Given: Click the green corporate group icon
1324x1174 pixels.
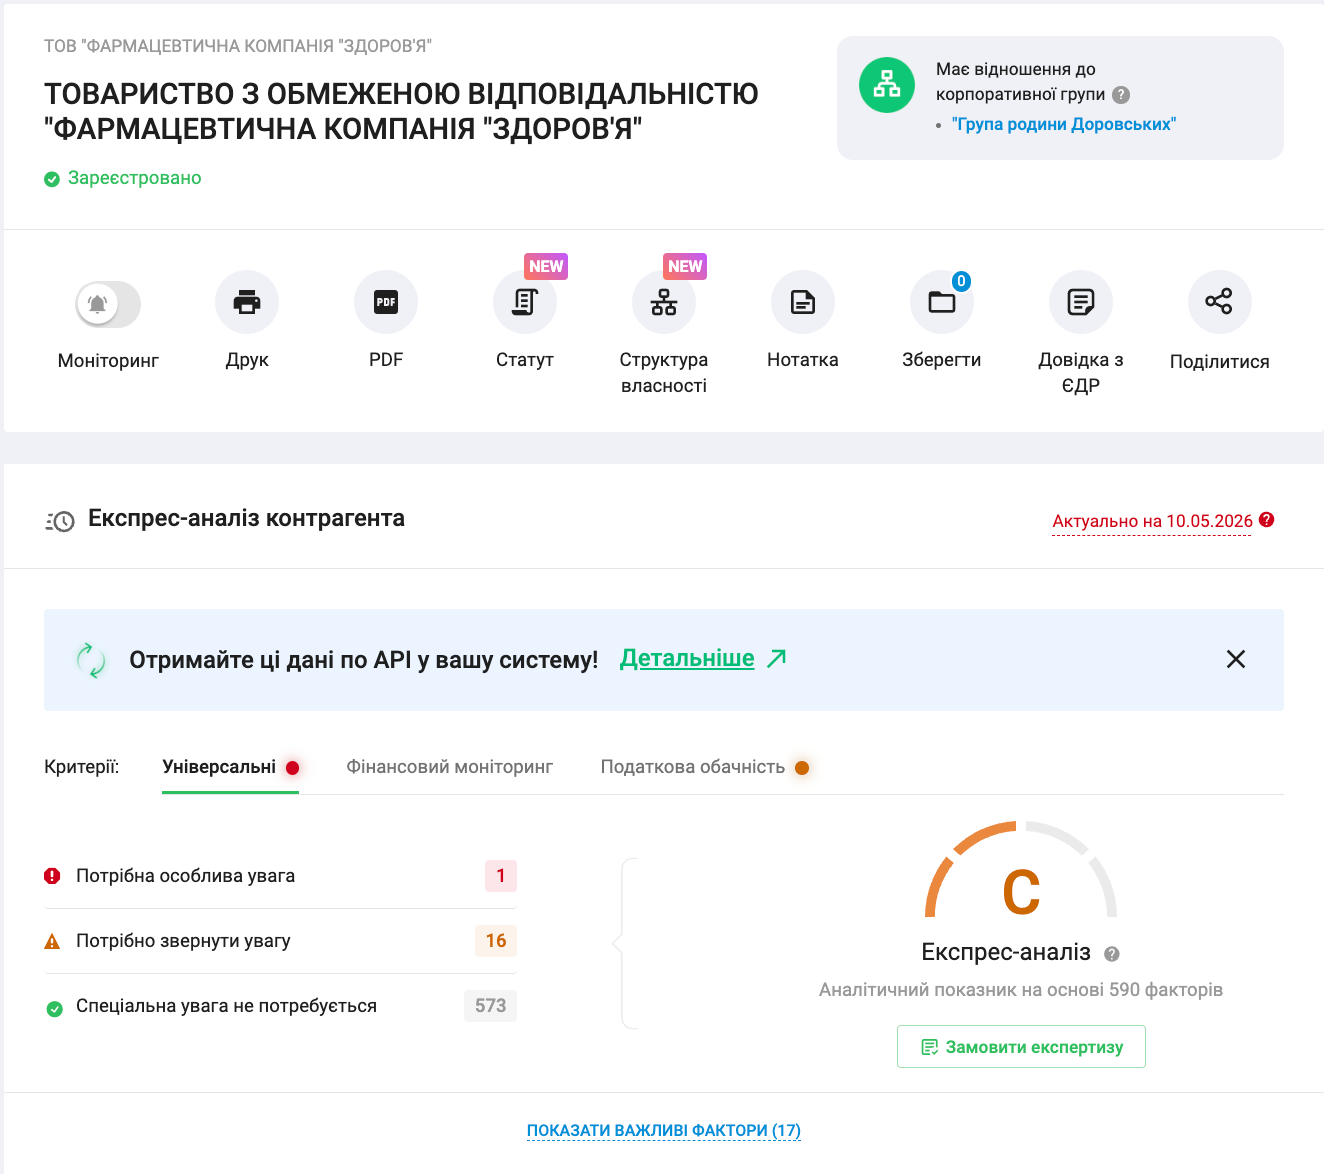Looking at the screenshot, I should click(887, 85).
